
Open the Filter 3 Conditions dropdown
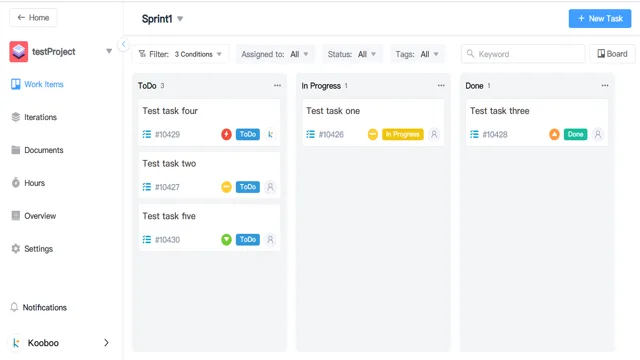[x=180, y=54]
